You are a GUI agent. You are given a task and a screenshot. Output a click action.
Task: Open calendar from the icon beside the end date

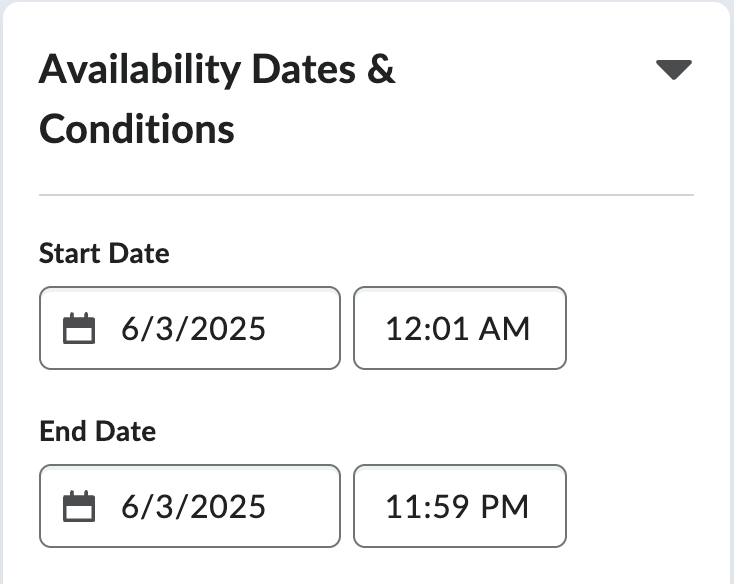(79, 506)
